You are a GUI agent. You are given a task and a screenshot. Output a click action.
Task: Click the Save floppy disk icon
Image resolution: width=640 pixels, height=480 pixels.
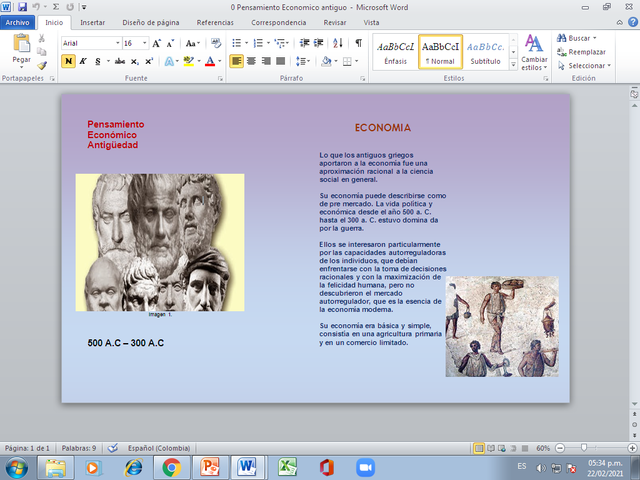(22, 7)
